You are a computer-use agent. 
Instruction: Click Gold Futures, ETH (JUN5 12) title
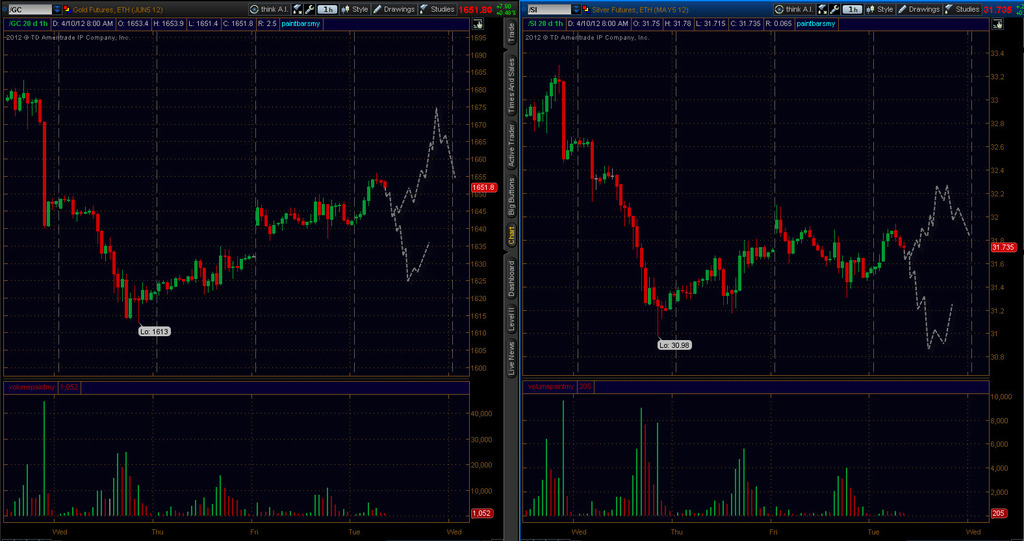coord(118,10)
